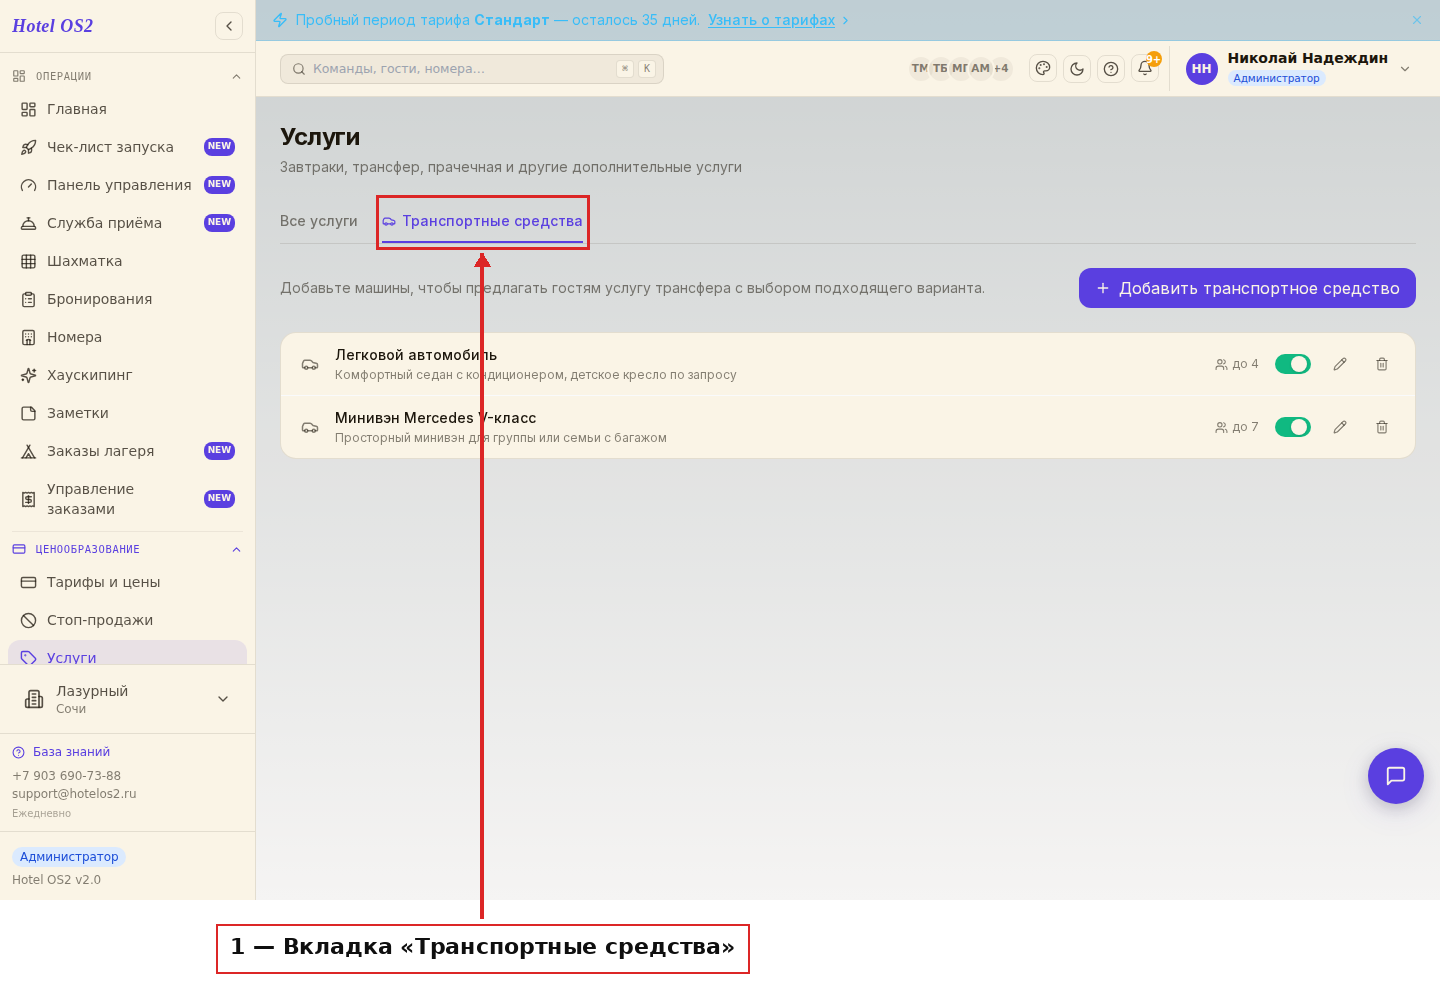Click the Минивэн Mercedes V-класс row title
Image resolution: width=1440 pixels, height=997 pixels.
point(436,418)
